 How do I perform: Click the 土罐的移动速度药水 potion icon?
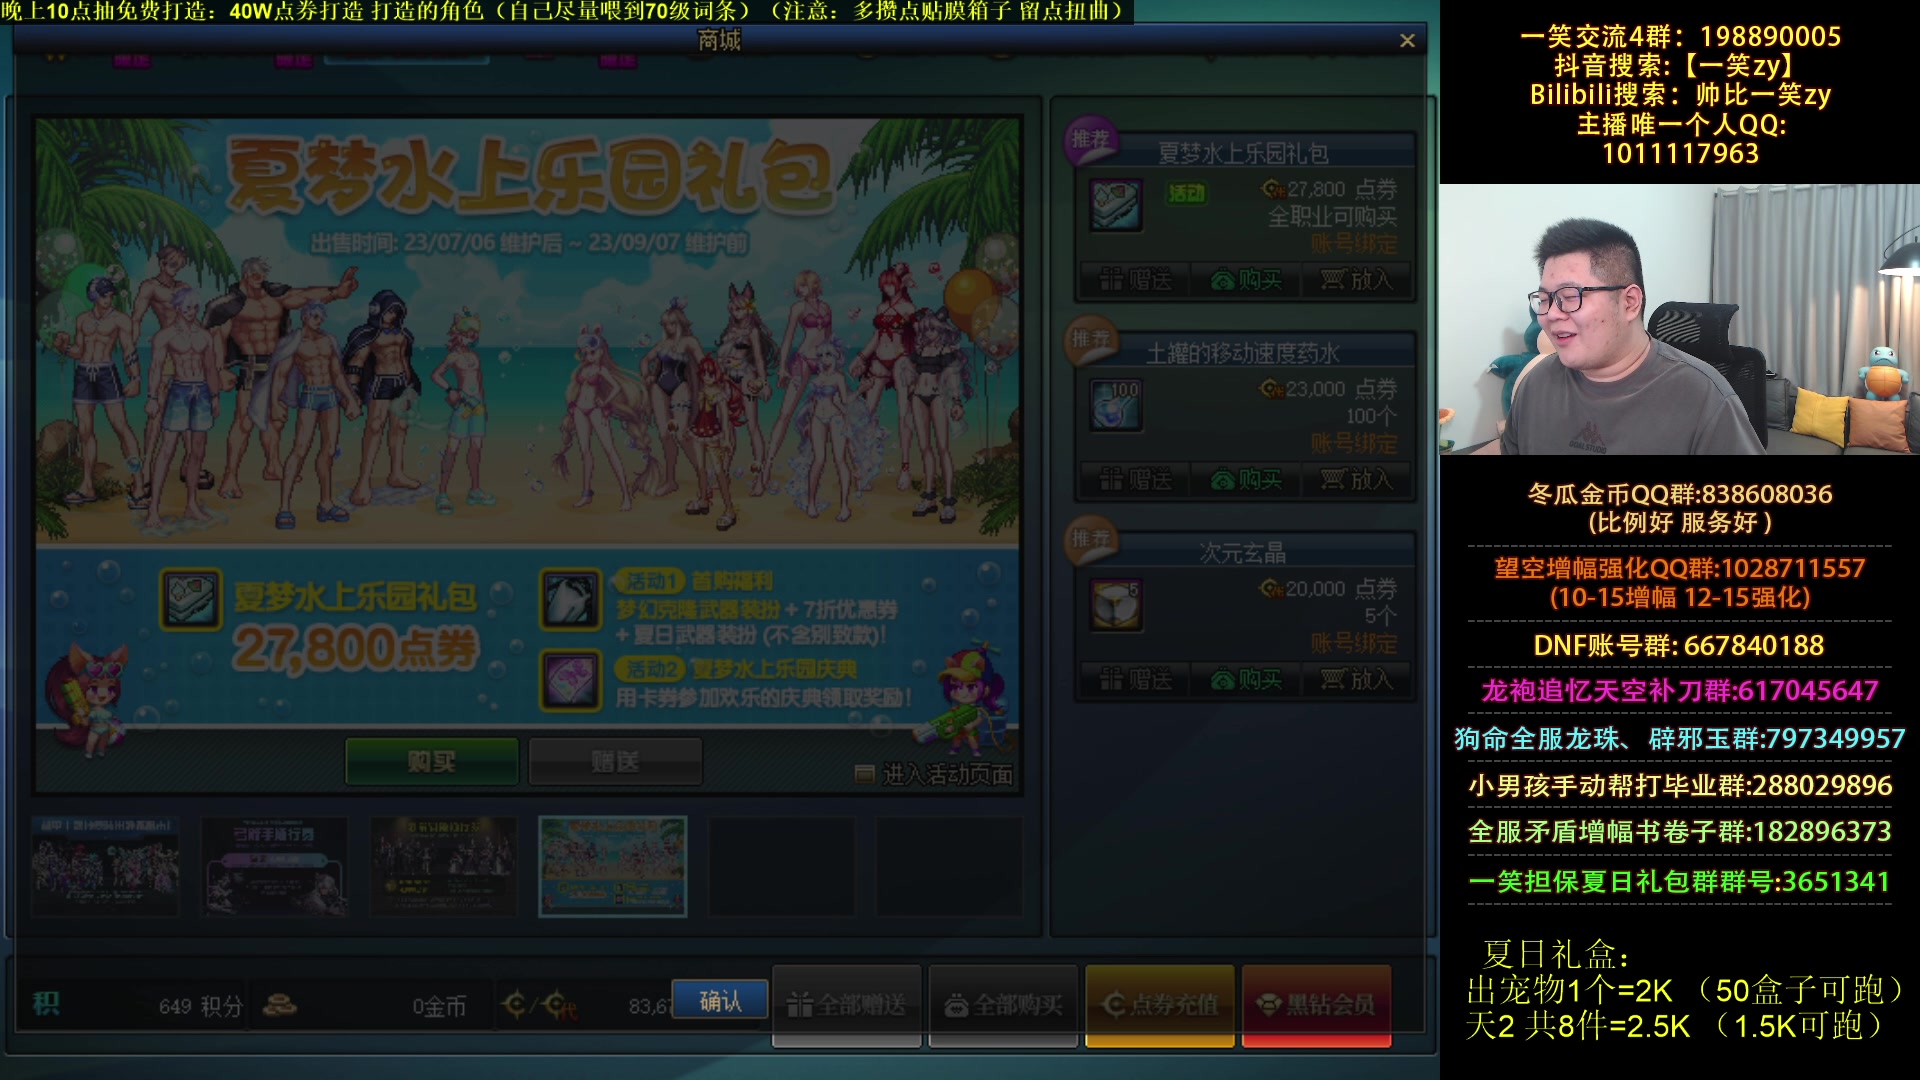(1116, 405)
